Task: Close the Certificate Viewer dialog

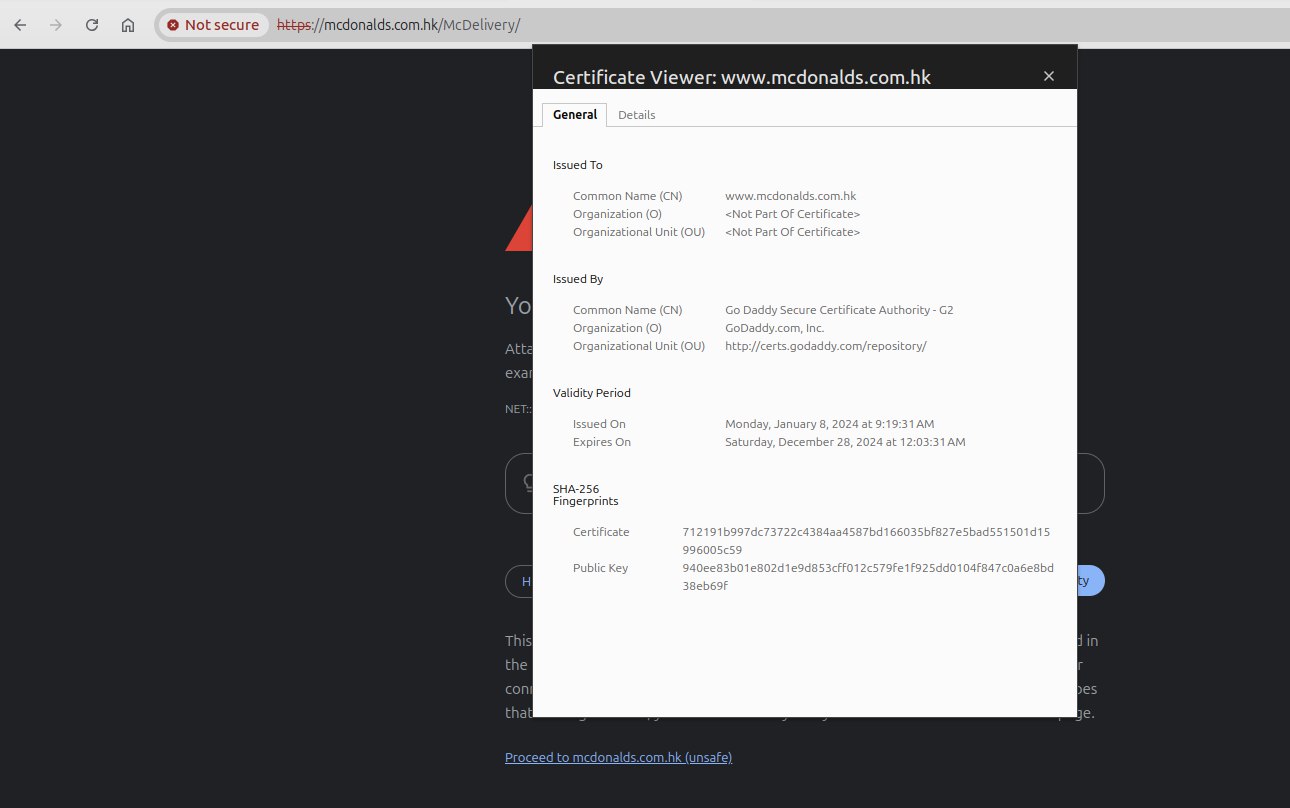Action: point(1048,76)
